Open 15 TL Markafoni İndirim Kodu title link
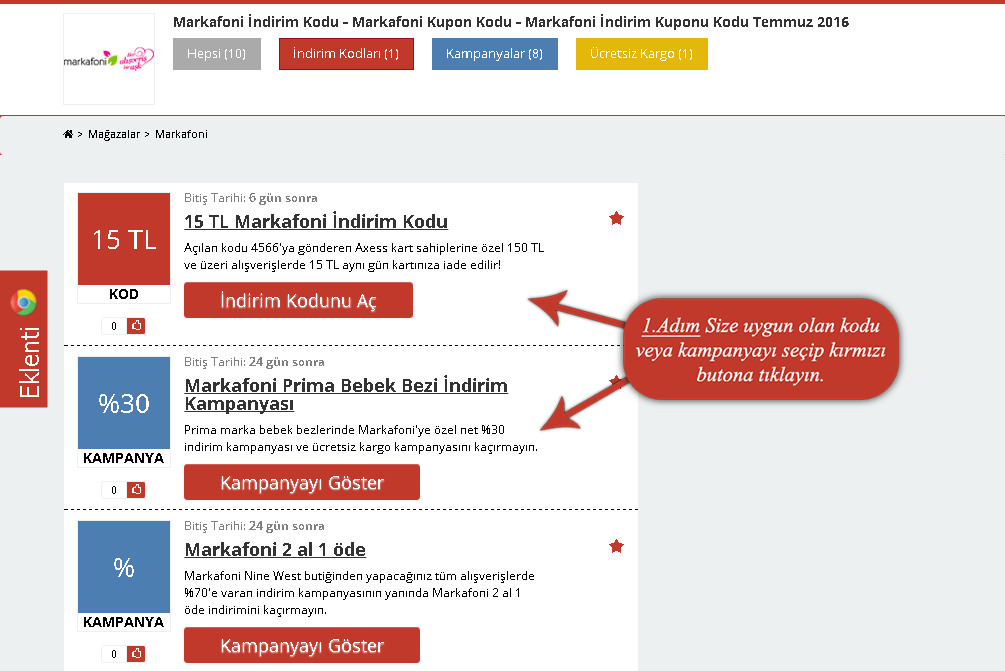This screenshot has width=1005, height=671. [x=316, y=222]
